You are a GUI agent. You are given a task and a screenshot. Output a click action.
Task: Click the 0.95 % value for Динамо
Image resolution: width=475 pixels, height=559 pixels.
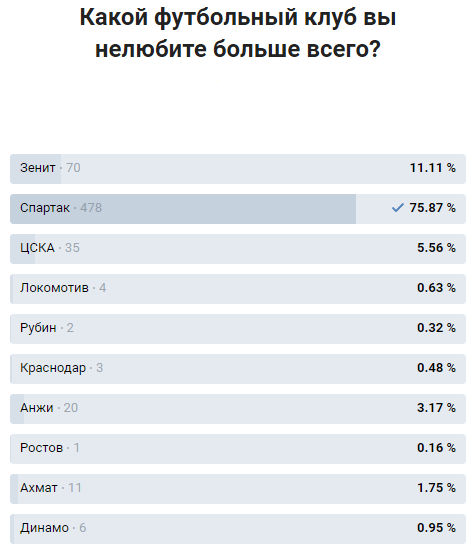[436, 527]
